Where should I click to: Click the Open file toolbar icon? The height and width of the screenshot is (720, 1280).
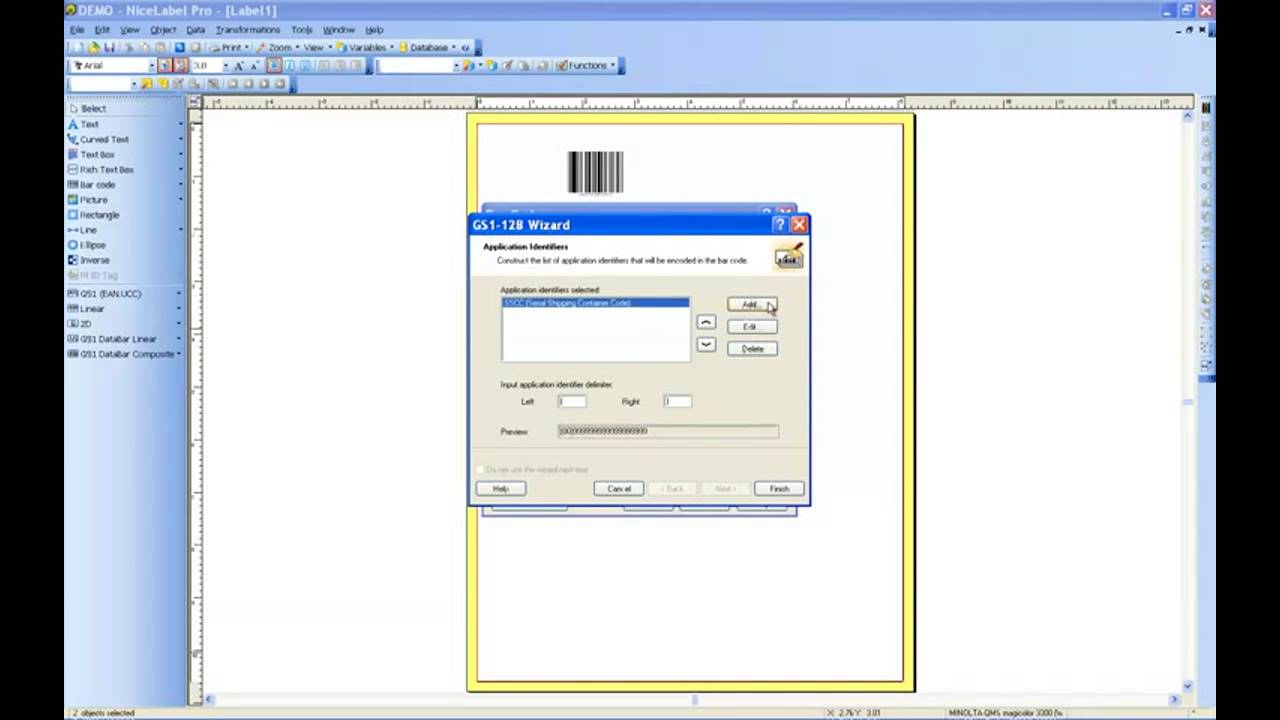94,47
